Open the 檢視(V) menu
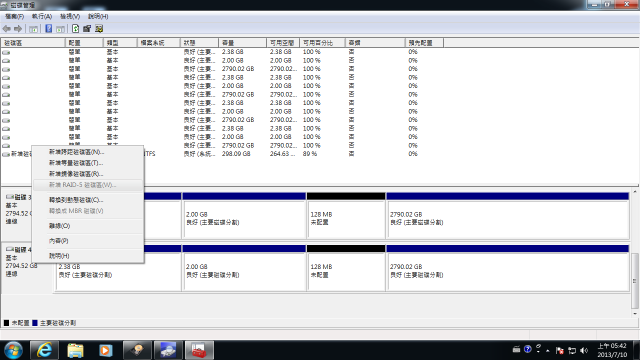The height and width of the screenshot is (360, 640). coord(70,16)
